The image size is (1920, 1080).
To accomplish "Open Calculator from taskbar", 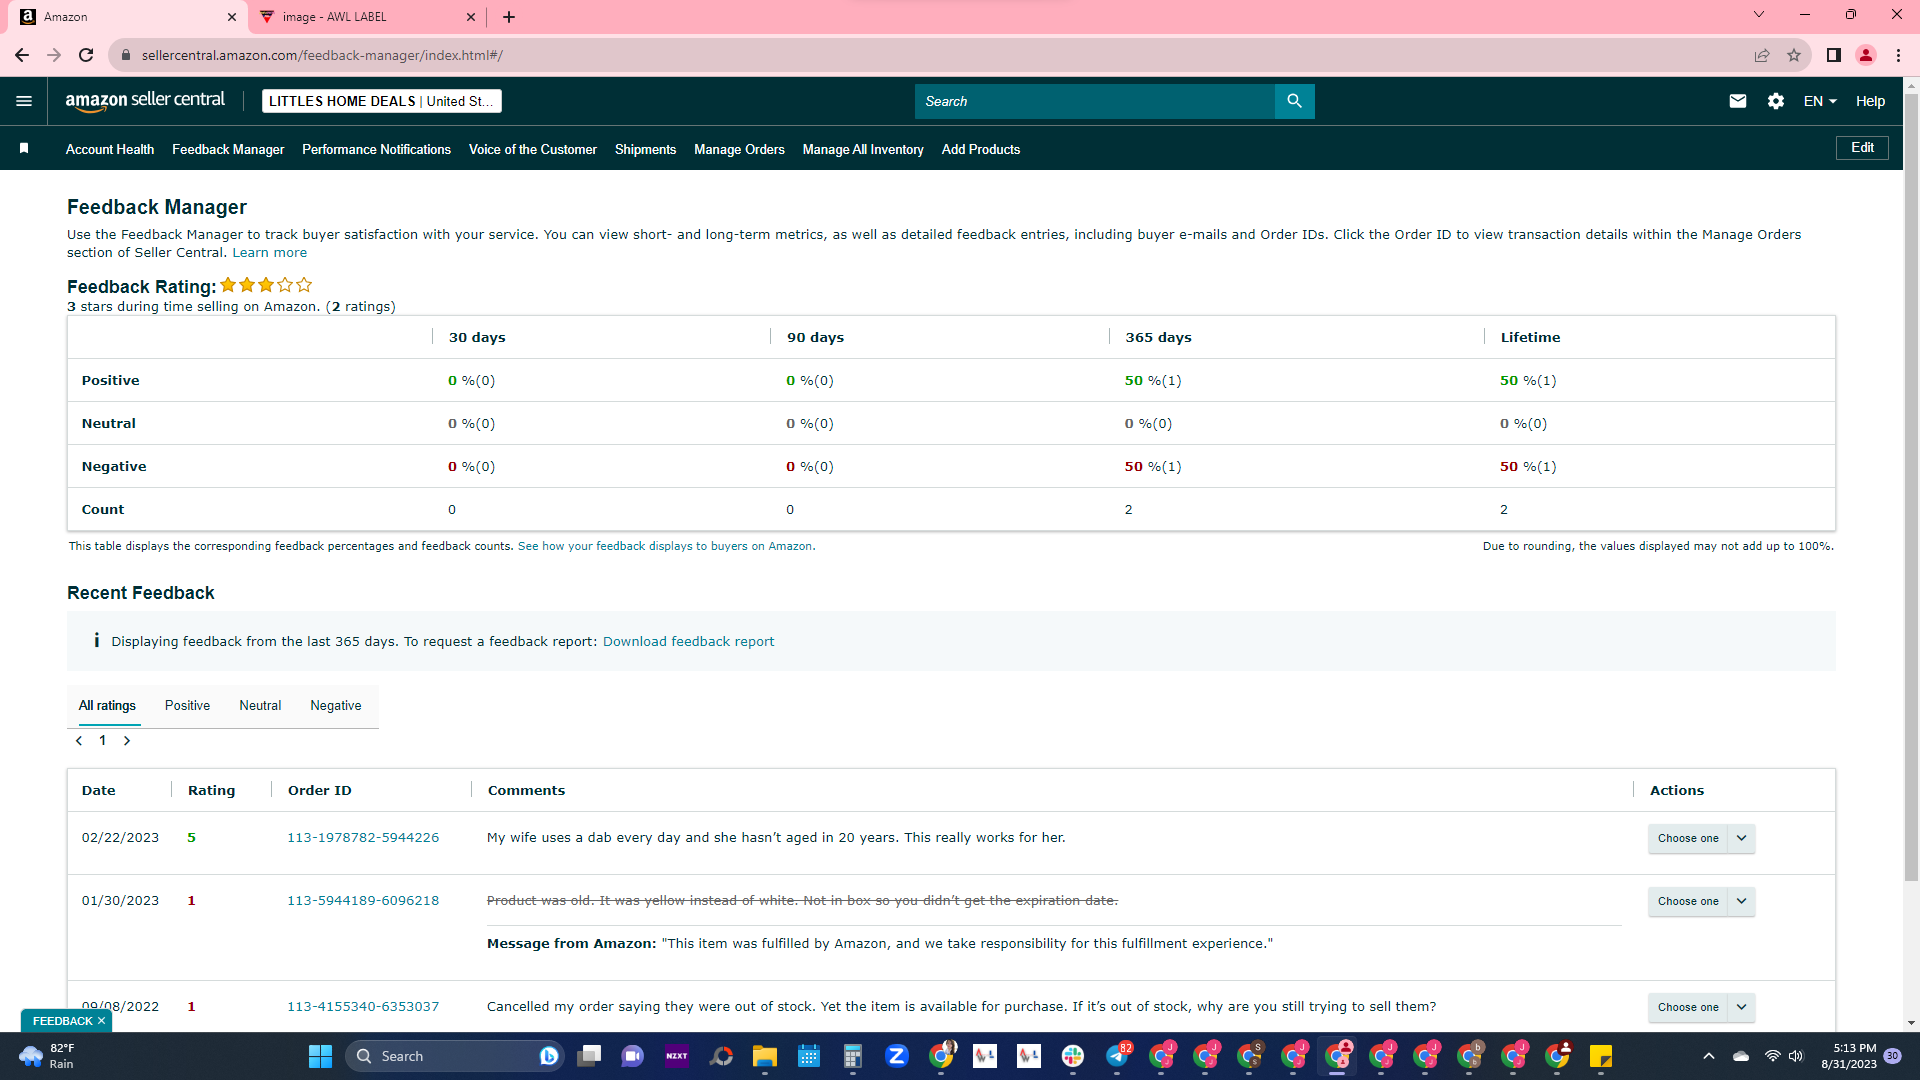I will [x=853, y=1056].
